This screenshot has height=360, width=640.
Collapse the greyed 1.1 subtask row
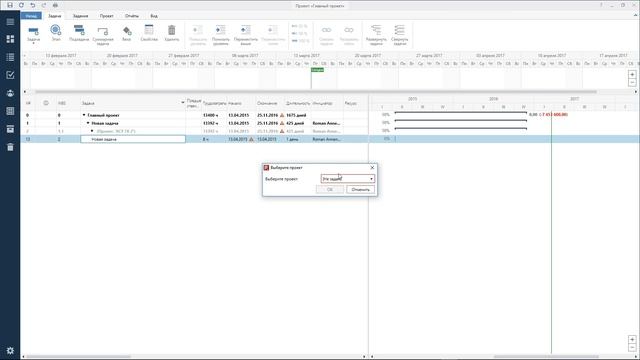(92, 131)
